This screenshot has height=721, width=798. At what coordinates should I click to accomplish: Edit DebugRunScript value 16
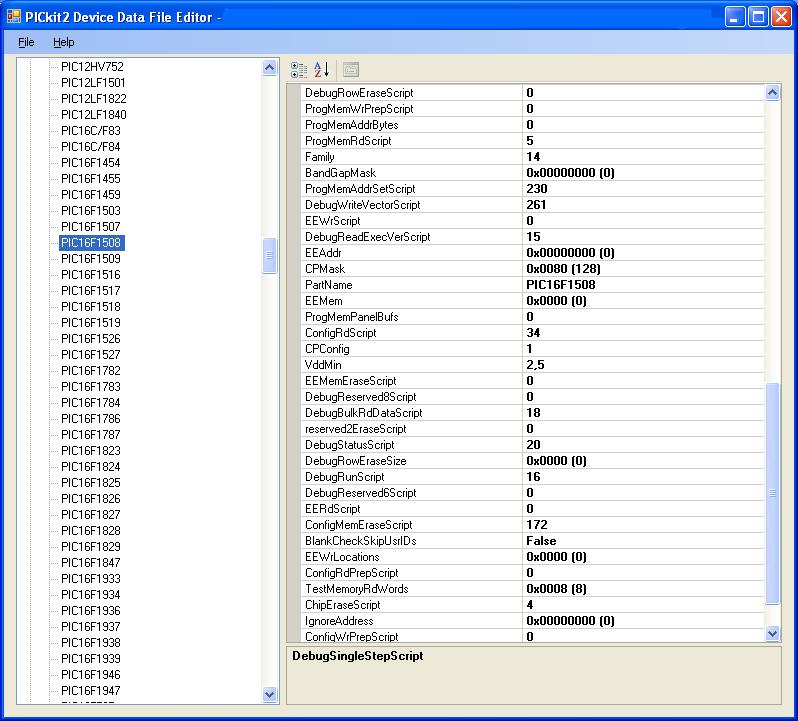click(x=643, y=477)
